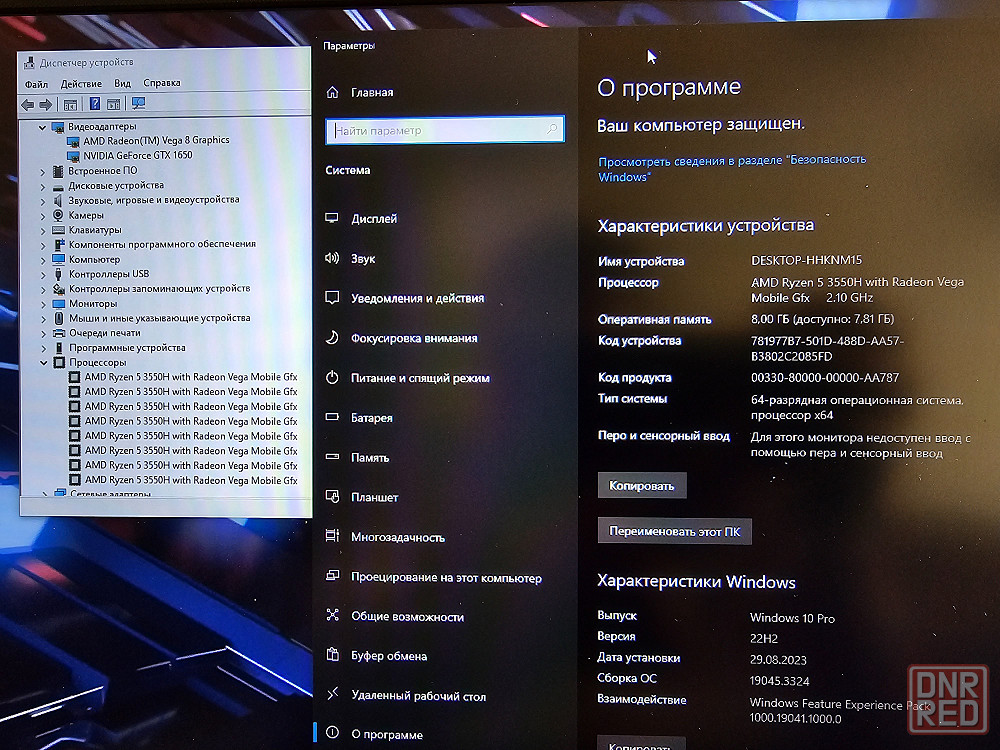Collapse the Видеоадаптеры node
The width and height of the screenshot is (1000, 750).
point(42,128)
